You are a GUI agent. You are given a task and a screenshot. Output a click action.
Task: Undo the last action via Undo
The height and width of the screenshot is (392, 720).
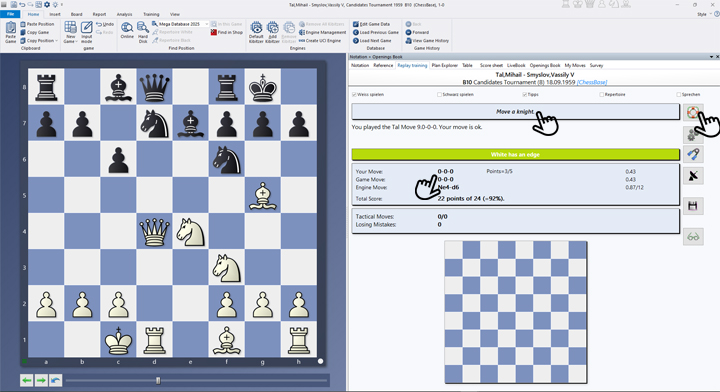(105, 24)
